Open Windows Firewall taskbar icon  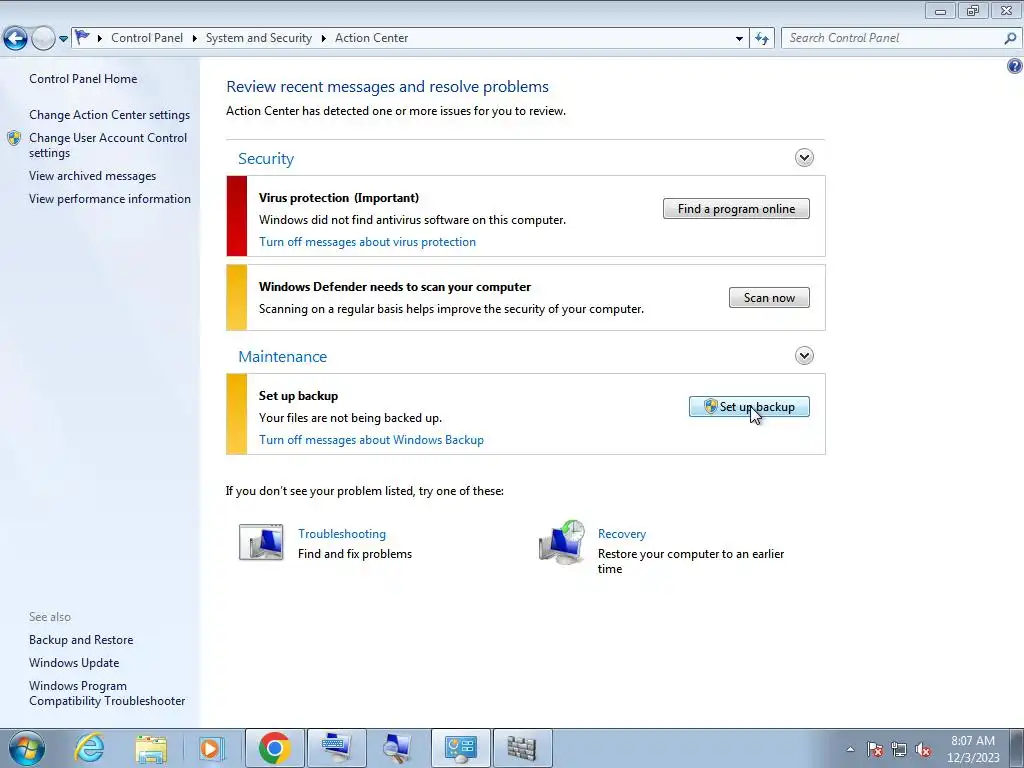coord(522,748)
